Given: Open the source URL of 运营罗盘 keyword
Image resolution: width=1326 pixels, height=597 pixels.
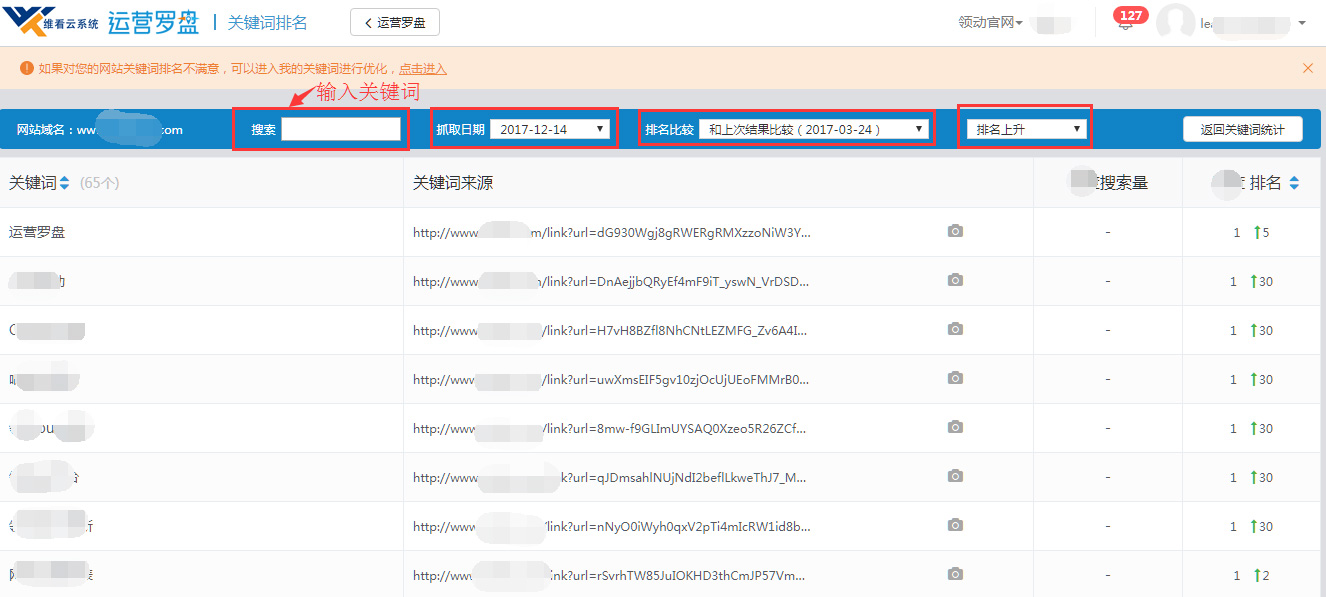Looking at the screenshot, I should [611, 232].
